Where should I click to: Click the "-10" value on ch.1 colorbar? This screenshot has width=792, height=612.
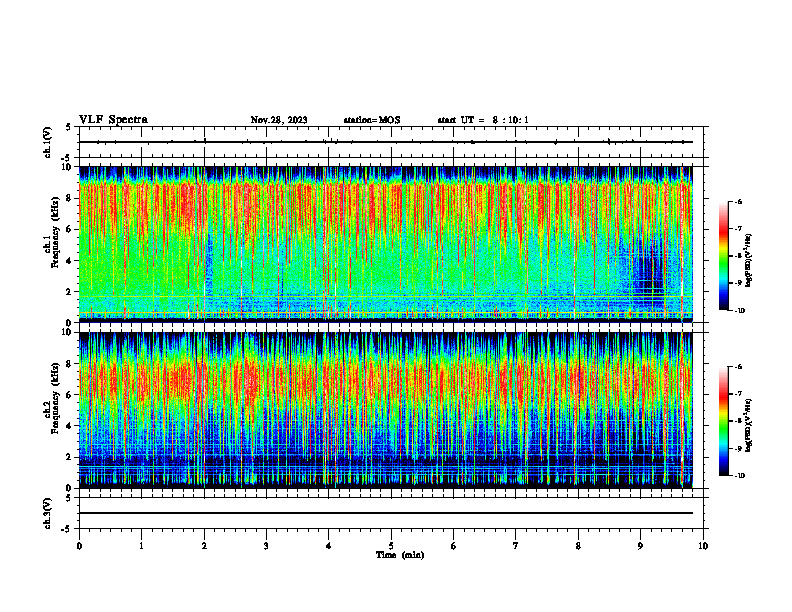(x=739, y=311)
